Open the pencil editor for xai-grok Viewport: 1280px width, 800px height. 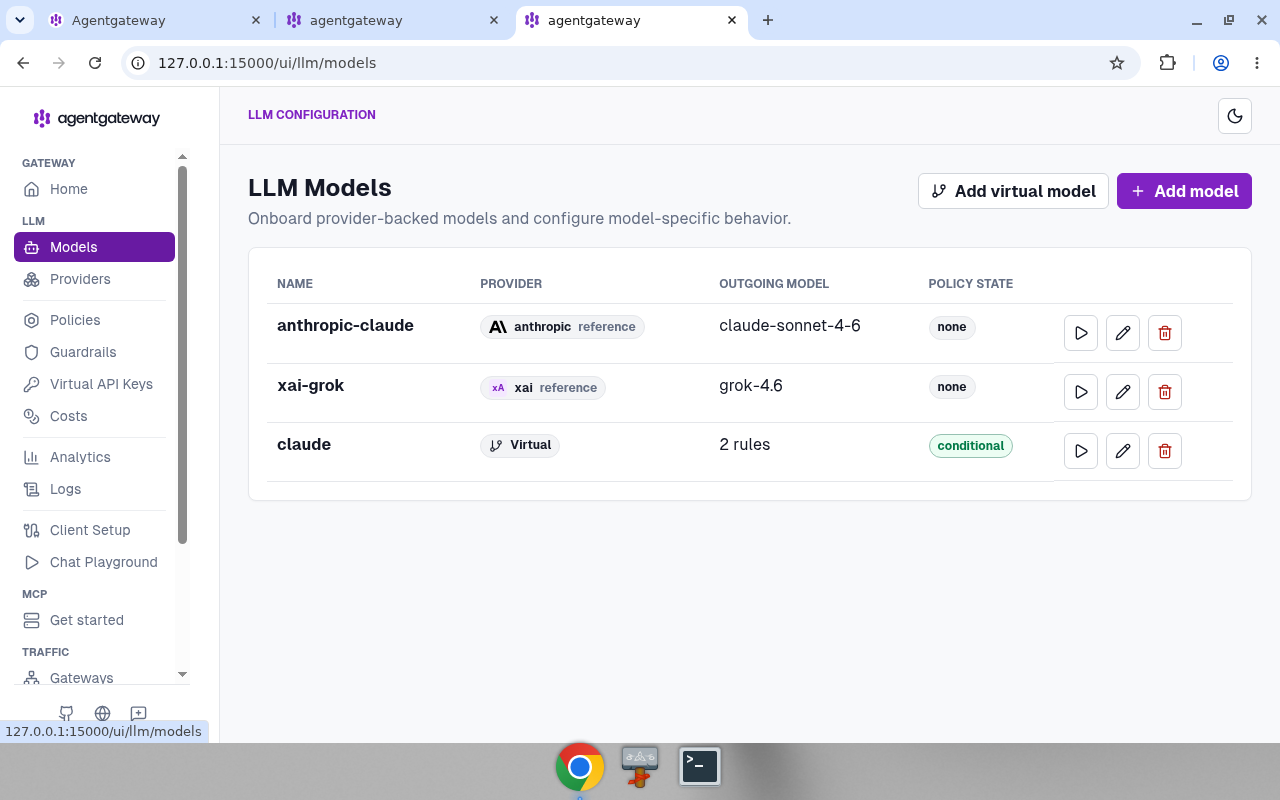[1123, 392]
